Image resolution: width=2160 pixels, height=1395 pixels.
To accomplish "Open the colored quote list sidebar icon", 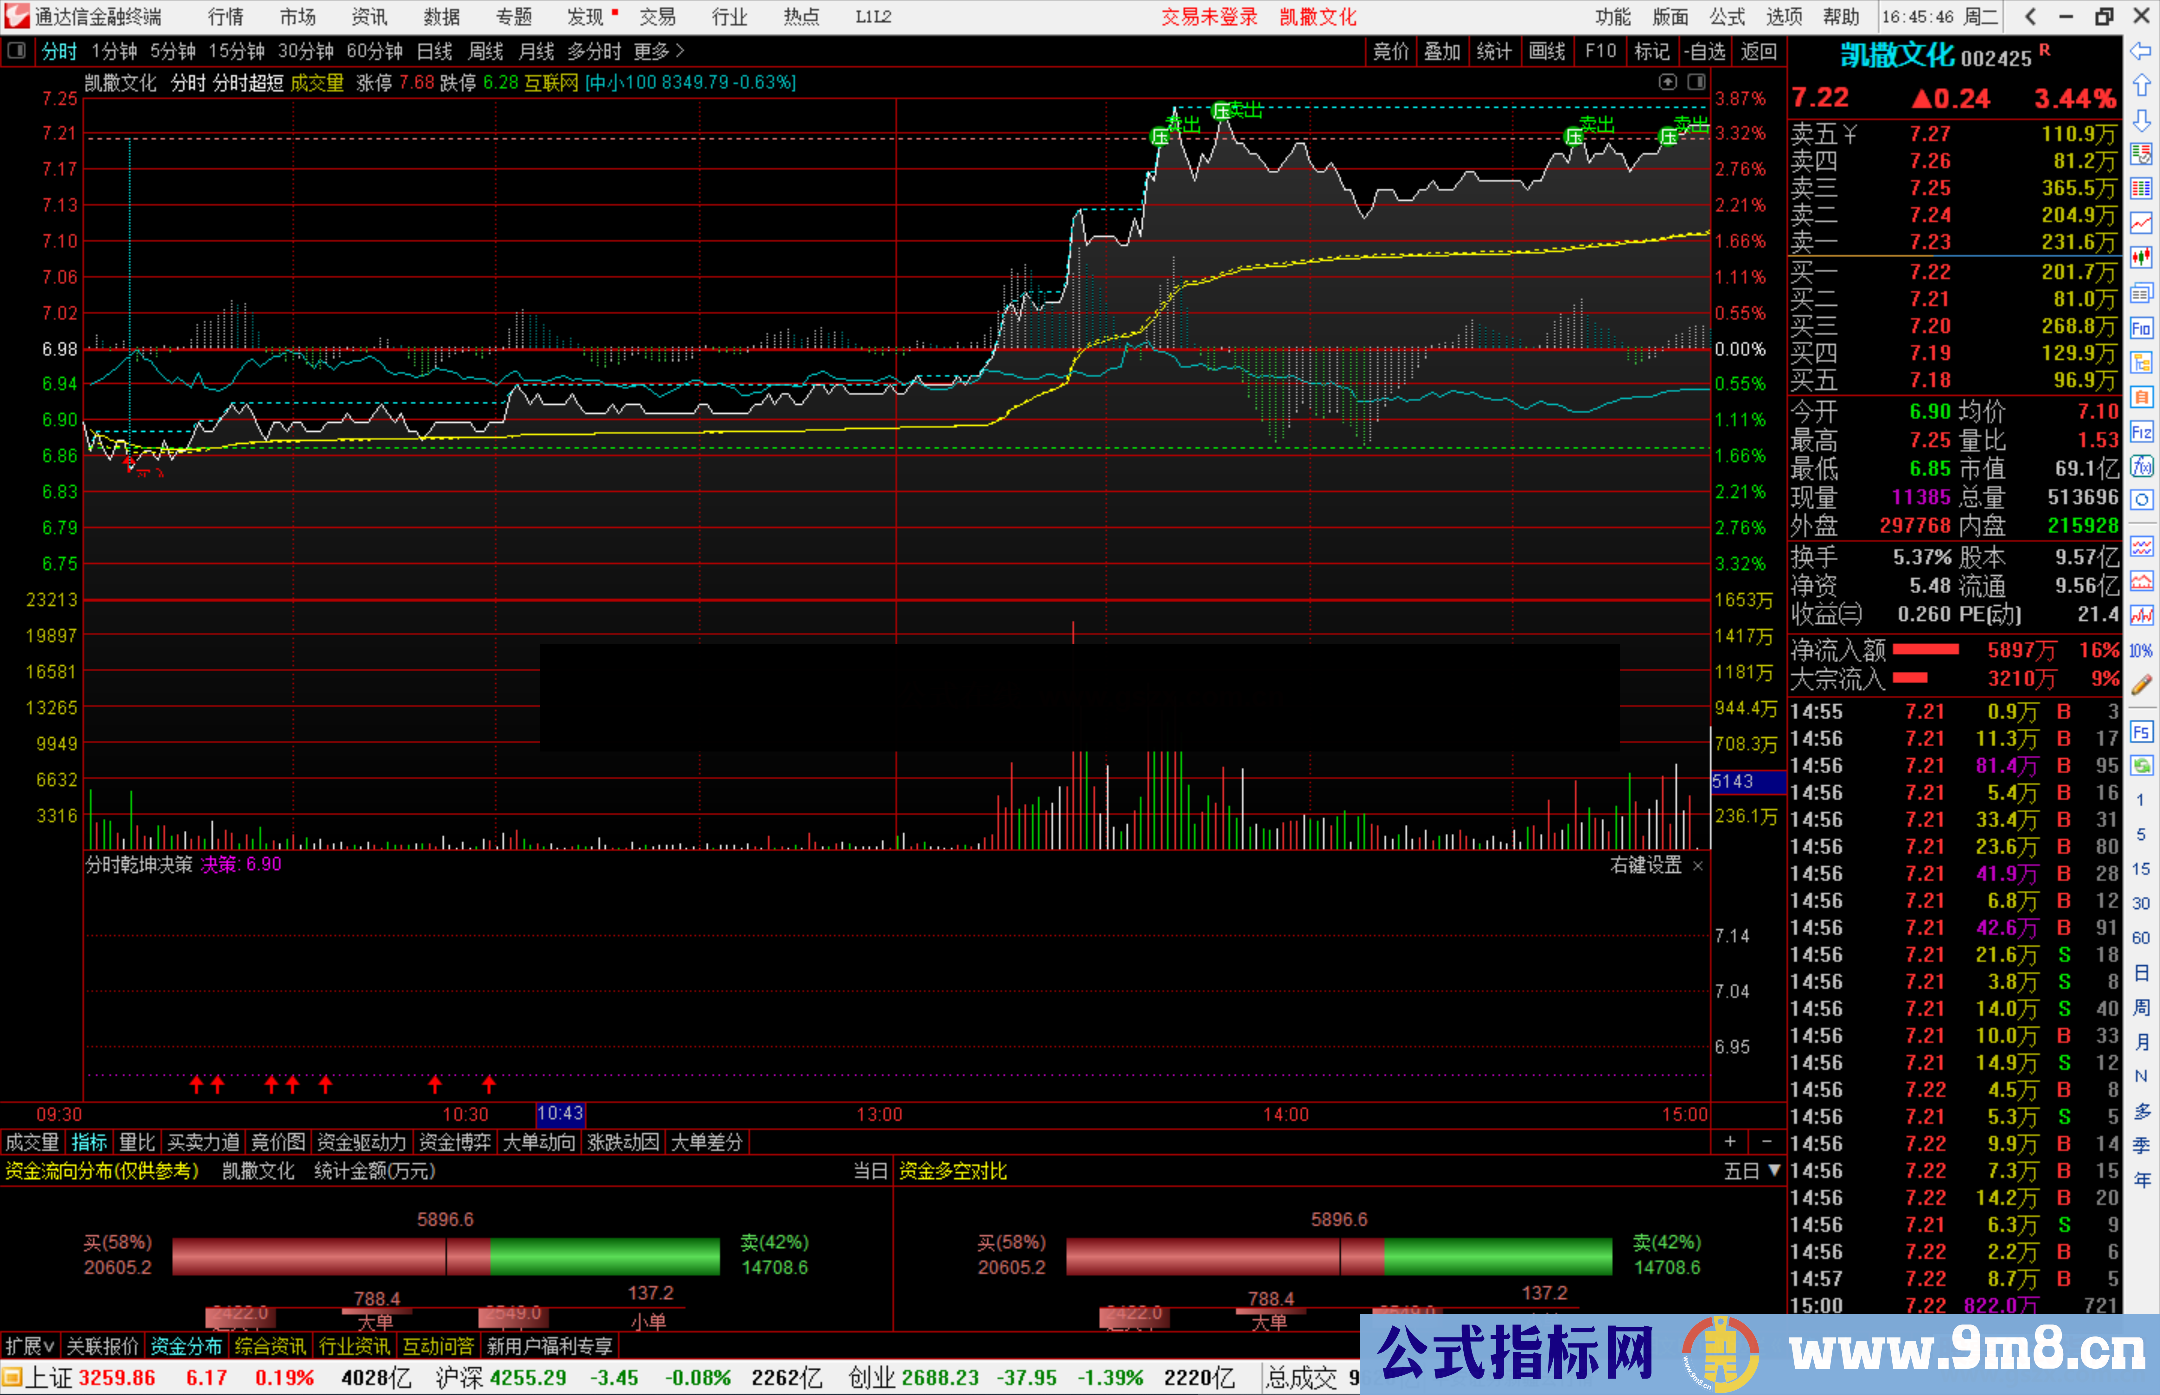I will point(2141,188).
